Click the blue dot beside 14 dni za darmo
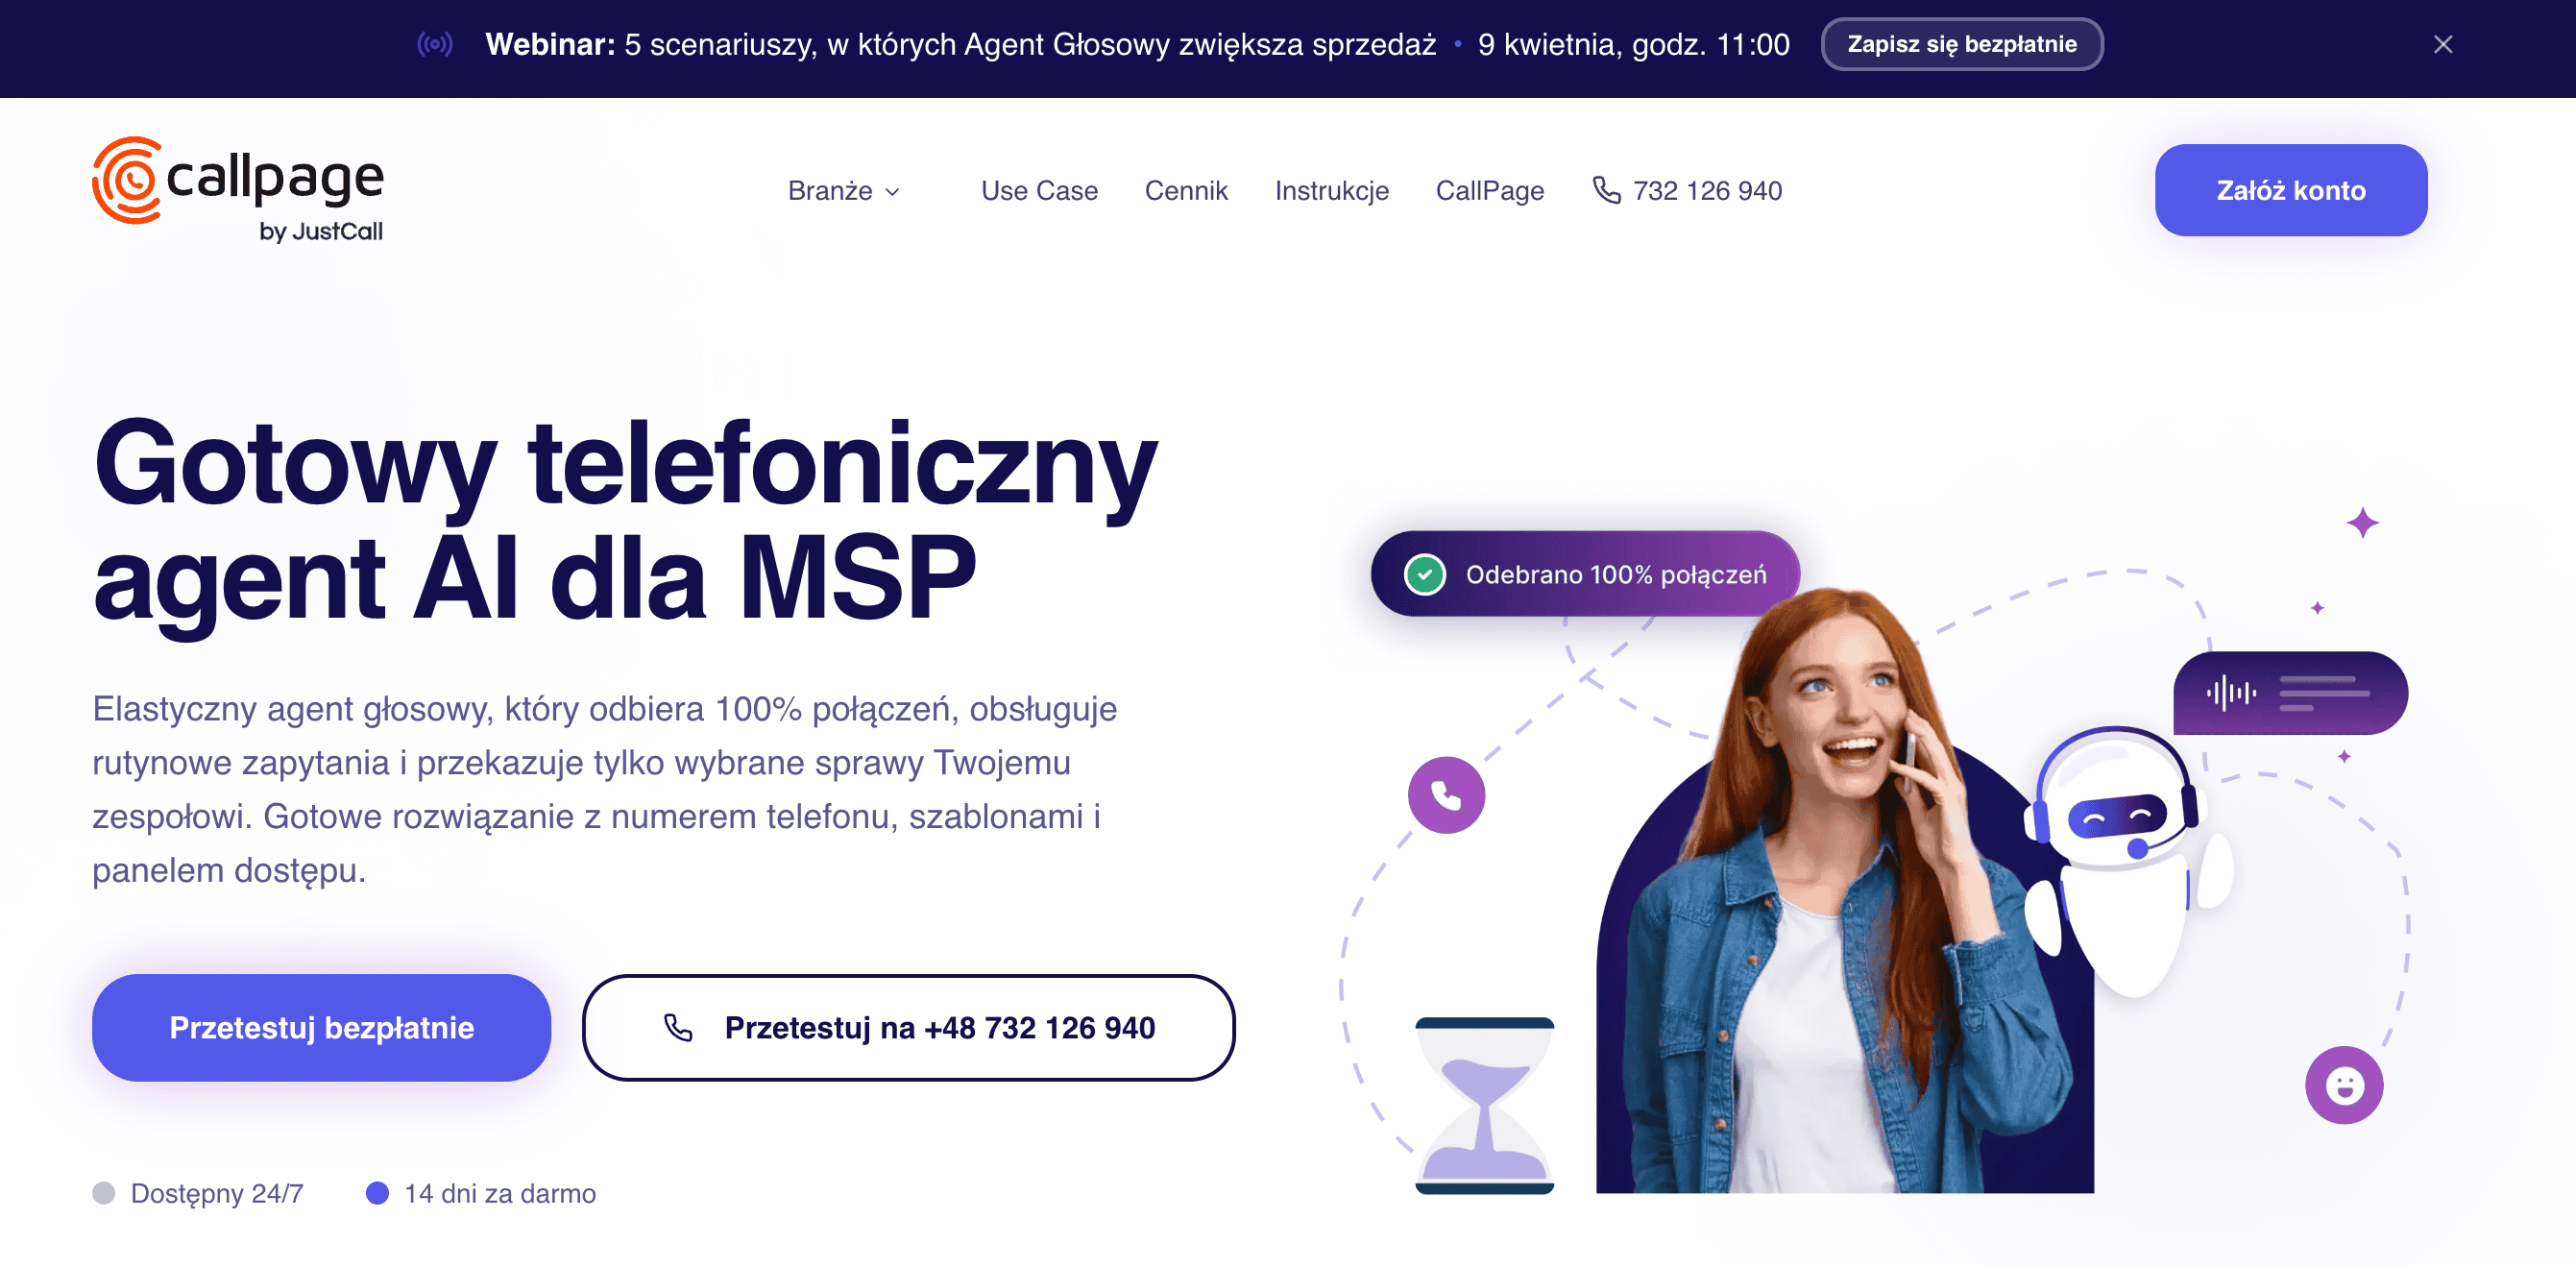Viewport: 2576px width, 1268px height. click(x=377, y=1193)
